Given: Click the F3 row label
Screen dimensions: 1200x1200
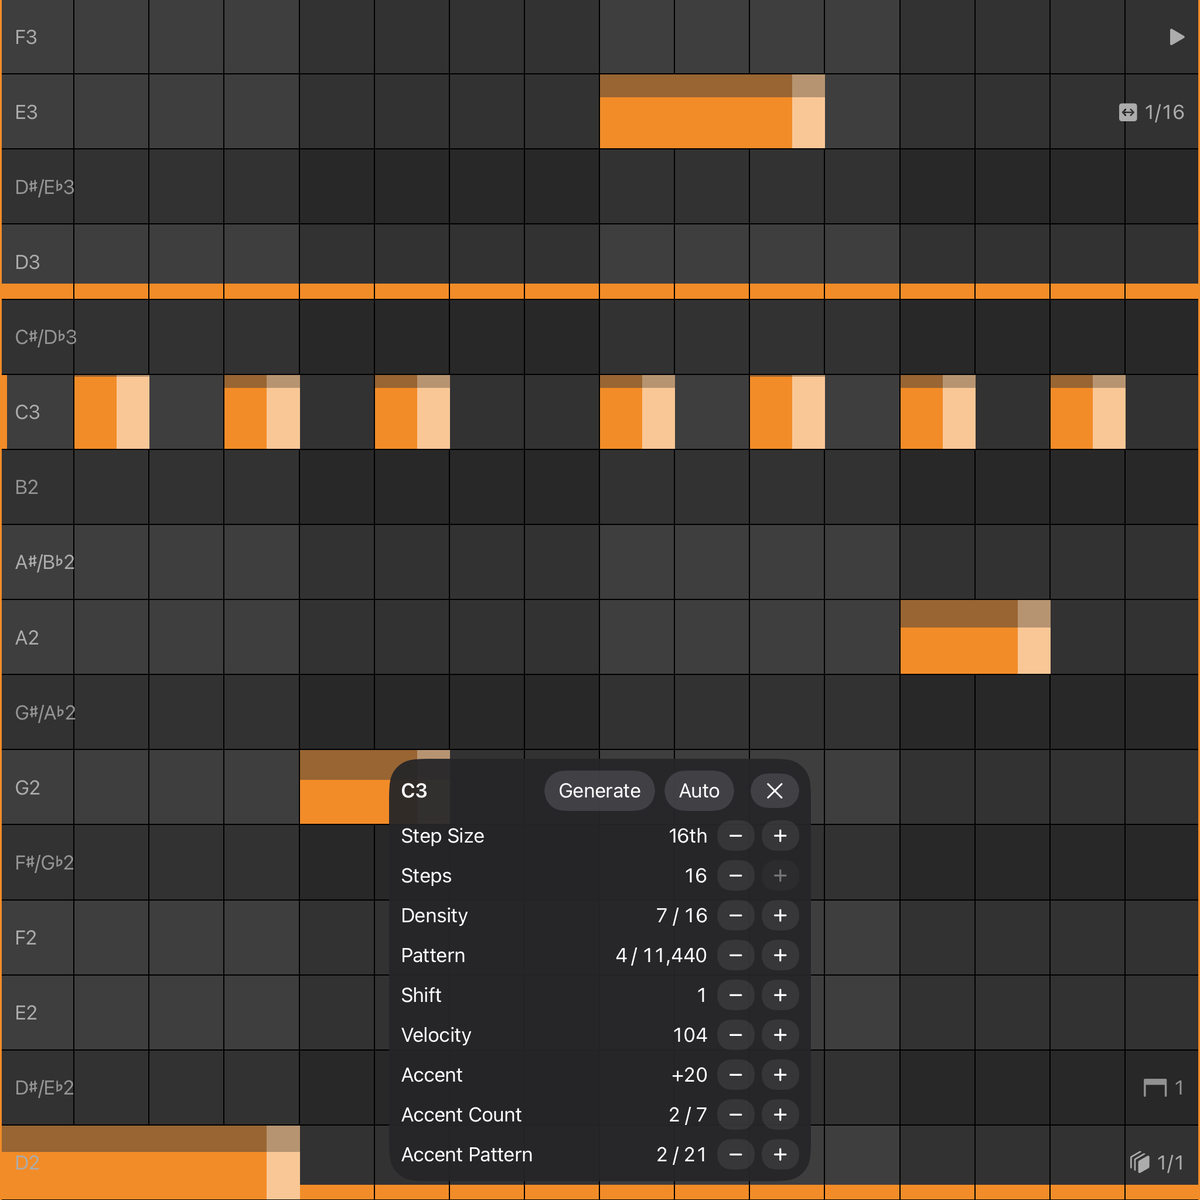Looking at the screenshot, I should (x=26, y=37).
